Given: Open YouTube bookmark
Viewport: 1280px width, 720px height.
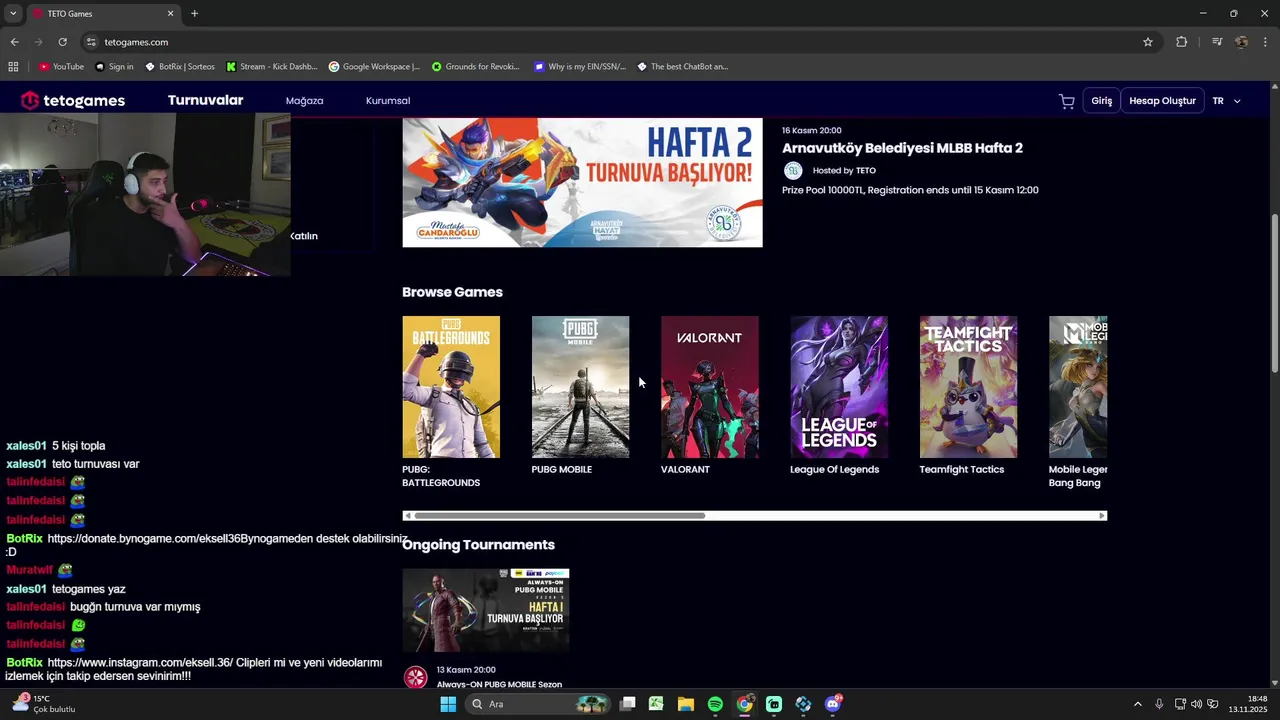Looking at the screenshot, I should 61,67.
